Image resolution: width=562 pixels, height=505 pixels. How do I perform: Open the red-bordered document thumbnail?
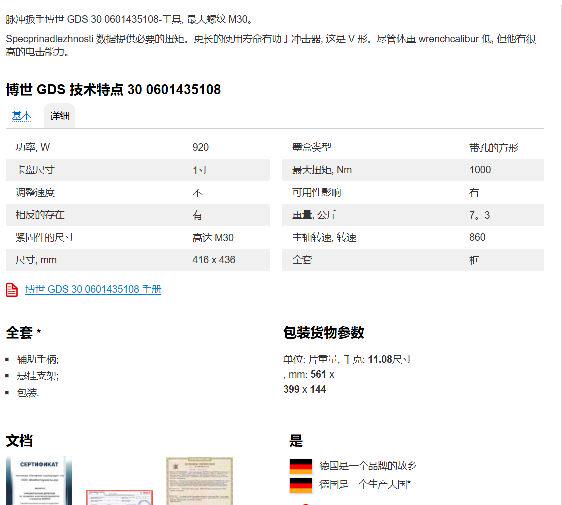119,497
